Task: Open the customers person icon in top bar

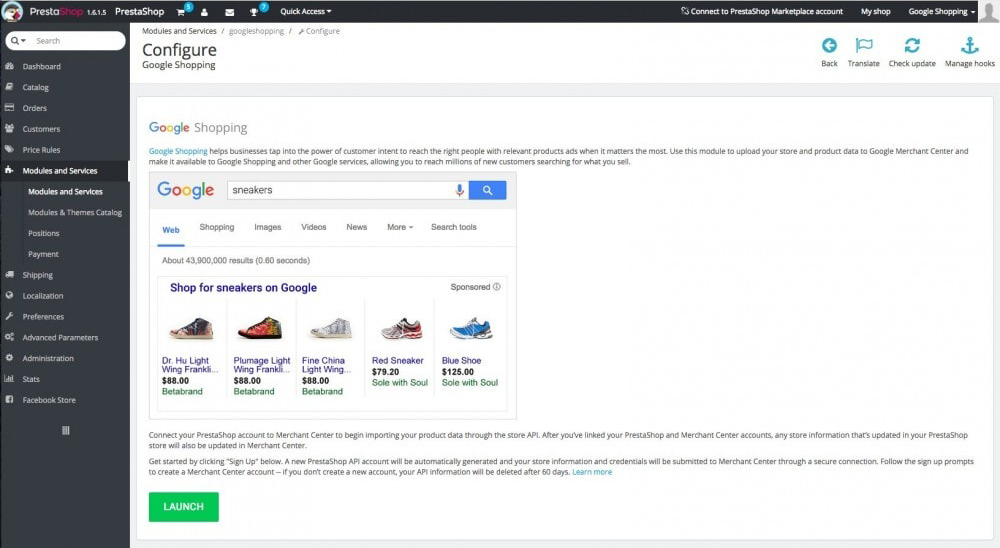Action: click(205, 12)
